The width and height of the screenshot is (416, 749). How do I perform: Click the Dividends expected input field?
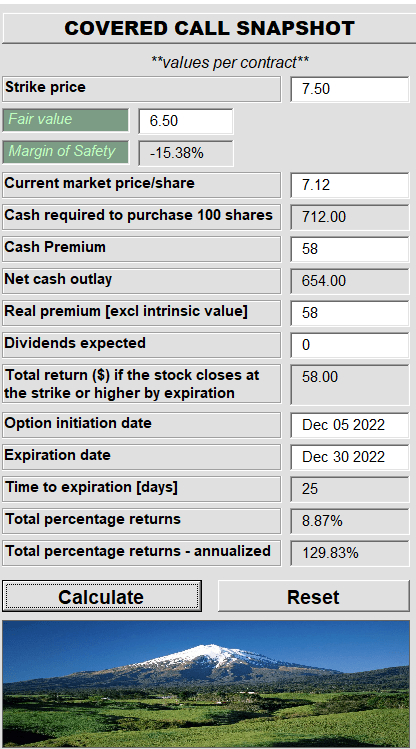[x=350, y=345]
